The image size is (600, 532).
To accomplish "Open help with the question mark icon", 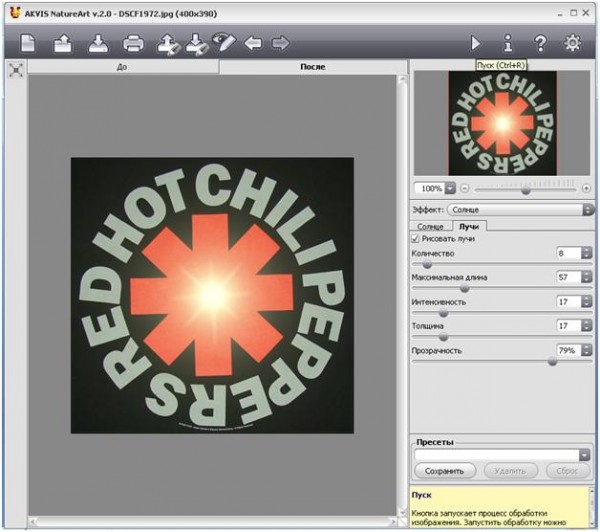I will pyautogui.click(x=540, y=43).
